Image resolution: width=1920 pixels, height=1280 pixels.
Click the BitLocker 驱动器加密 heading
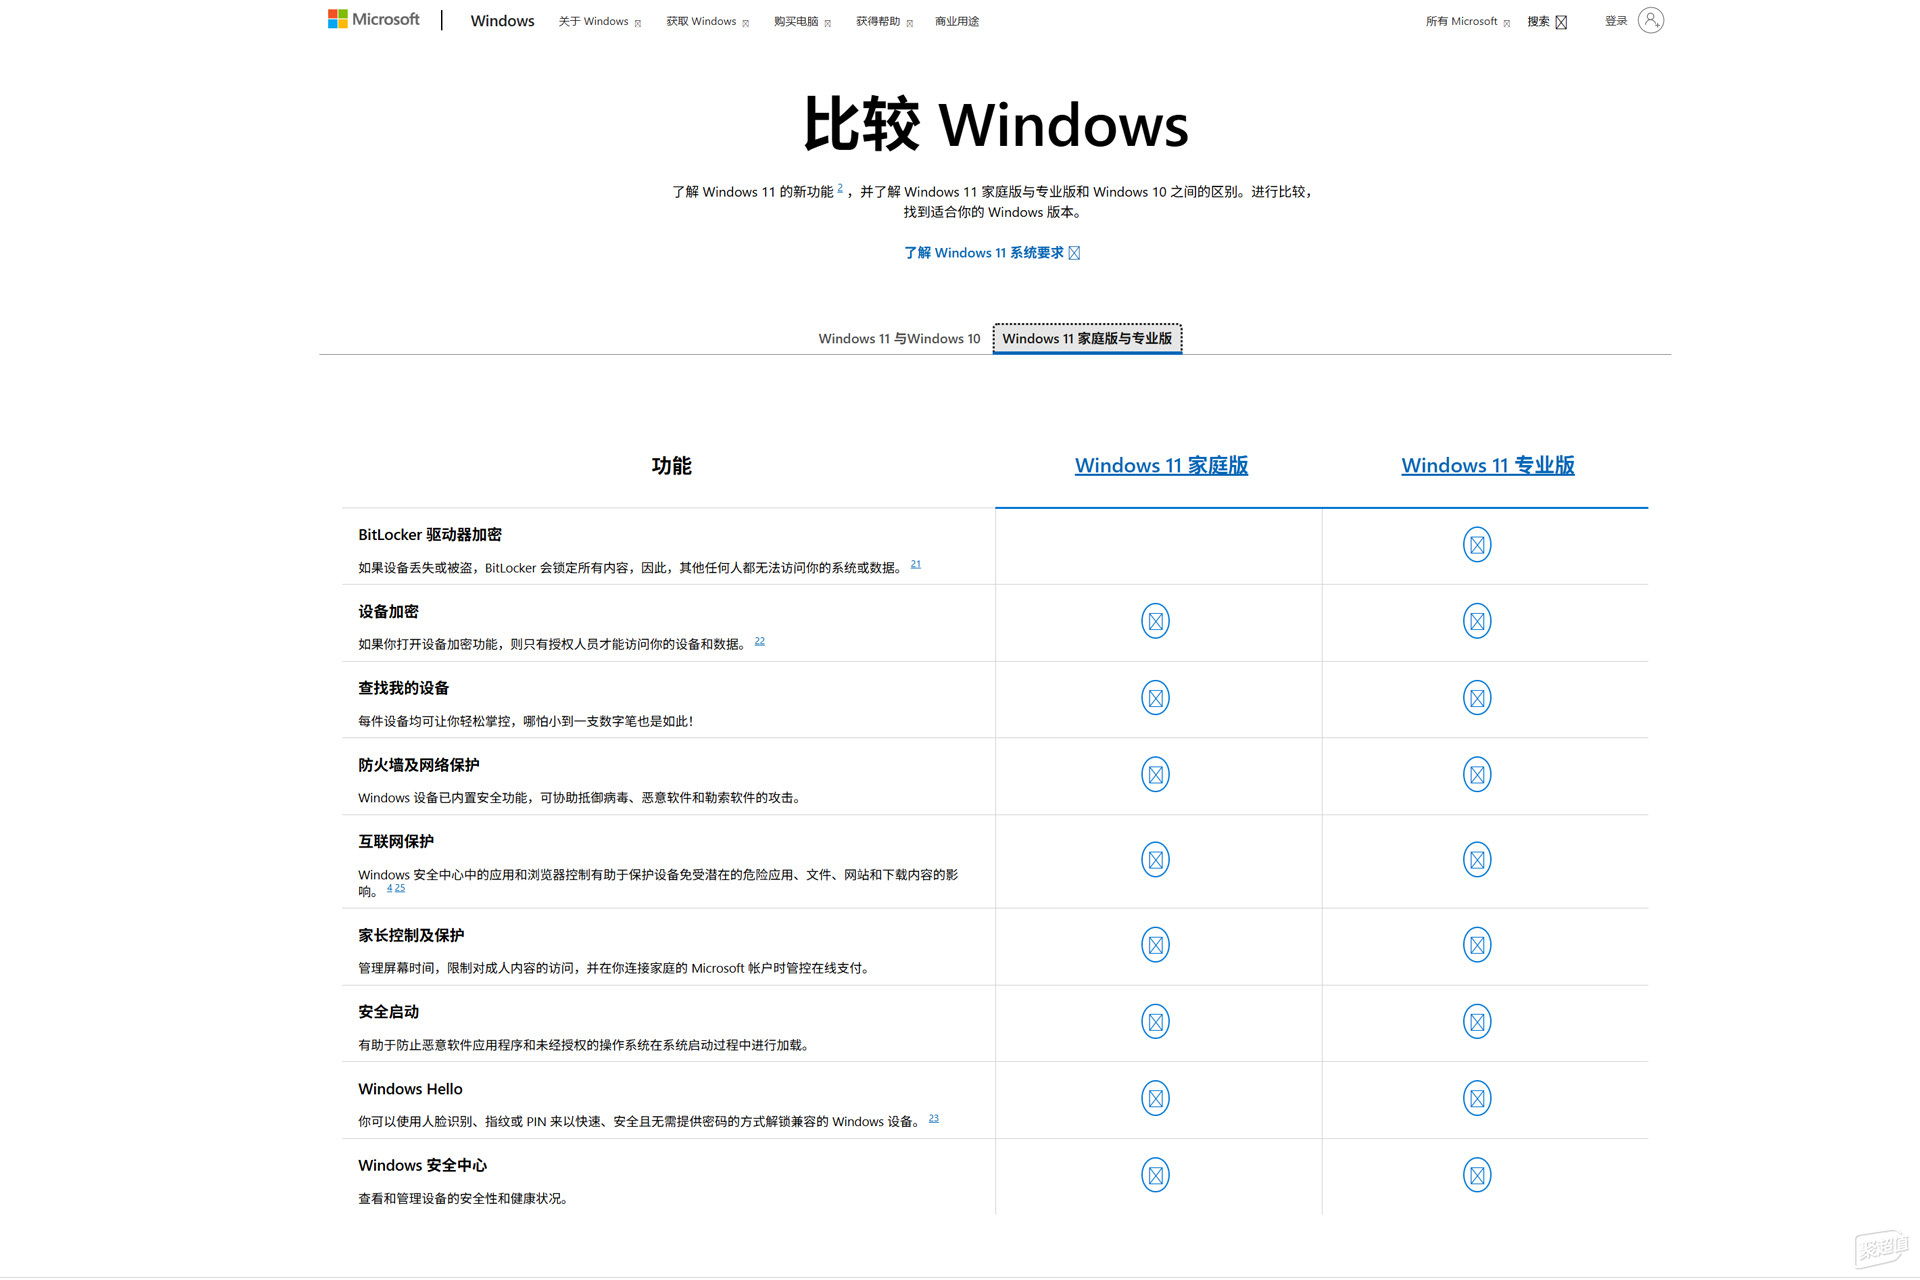click(x=430, y=535)
